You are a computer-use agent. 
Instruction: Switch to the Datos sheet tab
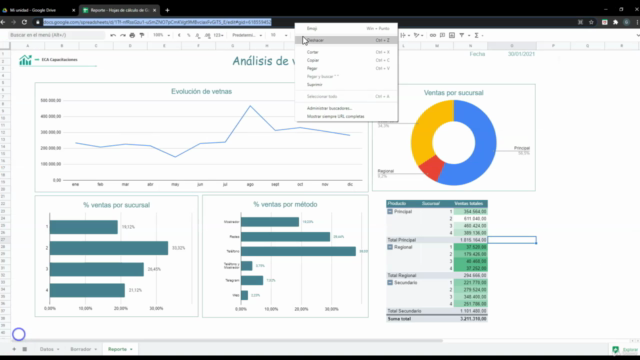47,349
